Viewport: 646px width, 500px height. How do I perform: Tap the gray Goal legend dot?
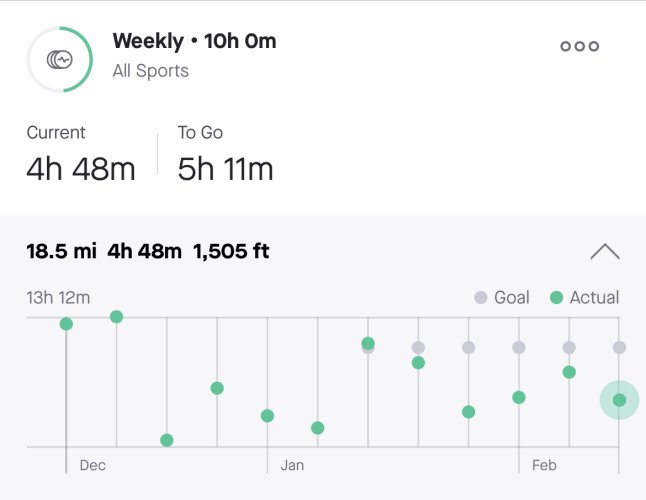click(481, 297)
